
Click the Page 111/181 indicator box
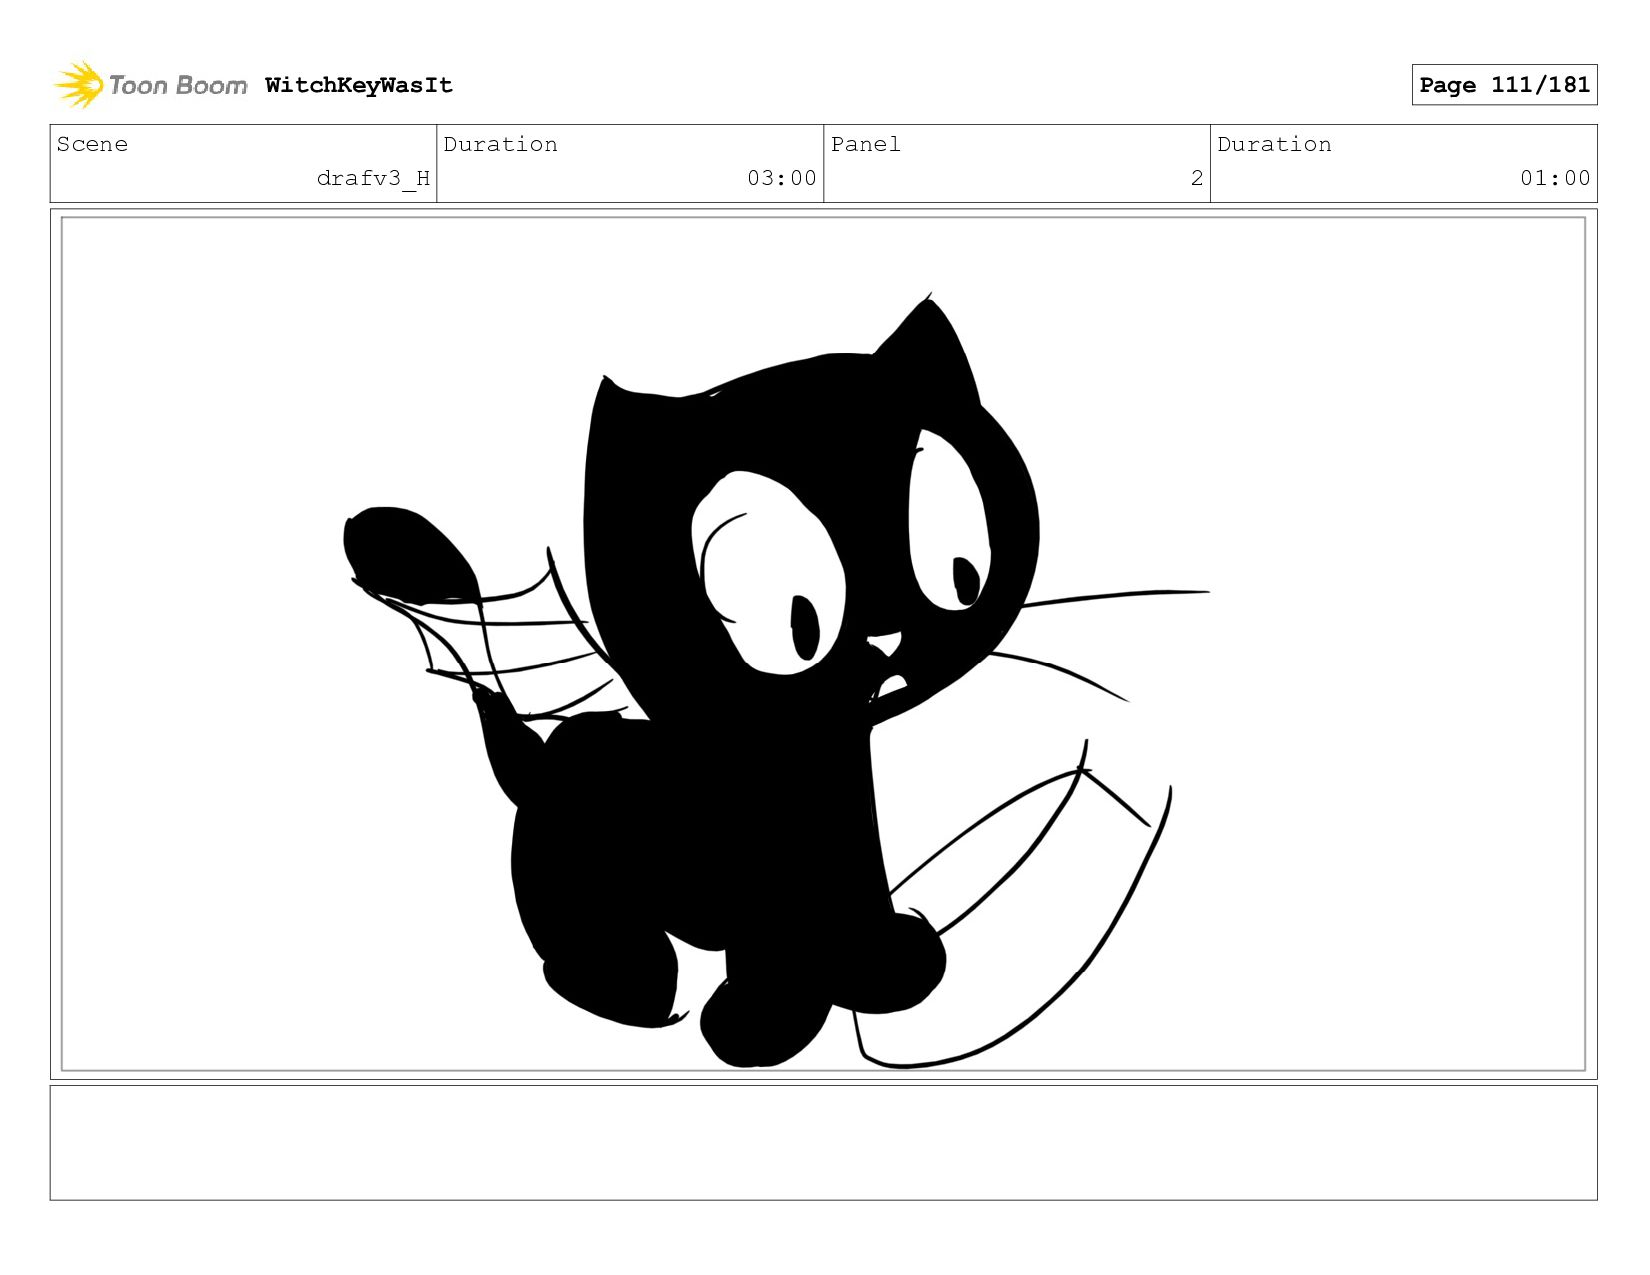pyautogui.click(x=1504, y=84)
